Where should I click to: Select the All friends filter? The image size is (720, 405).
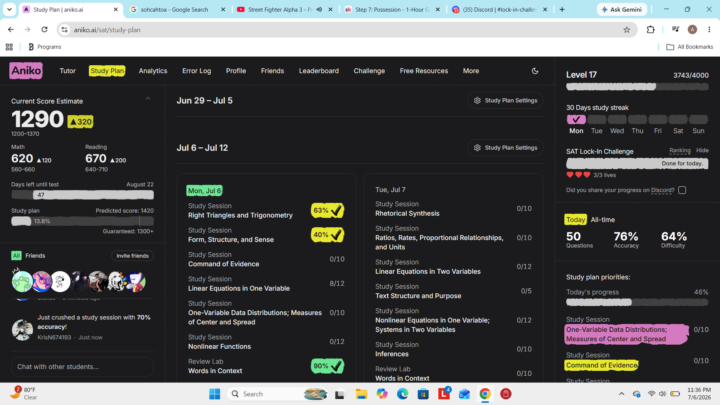[16, 256]
